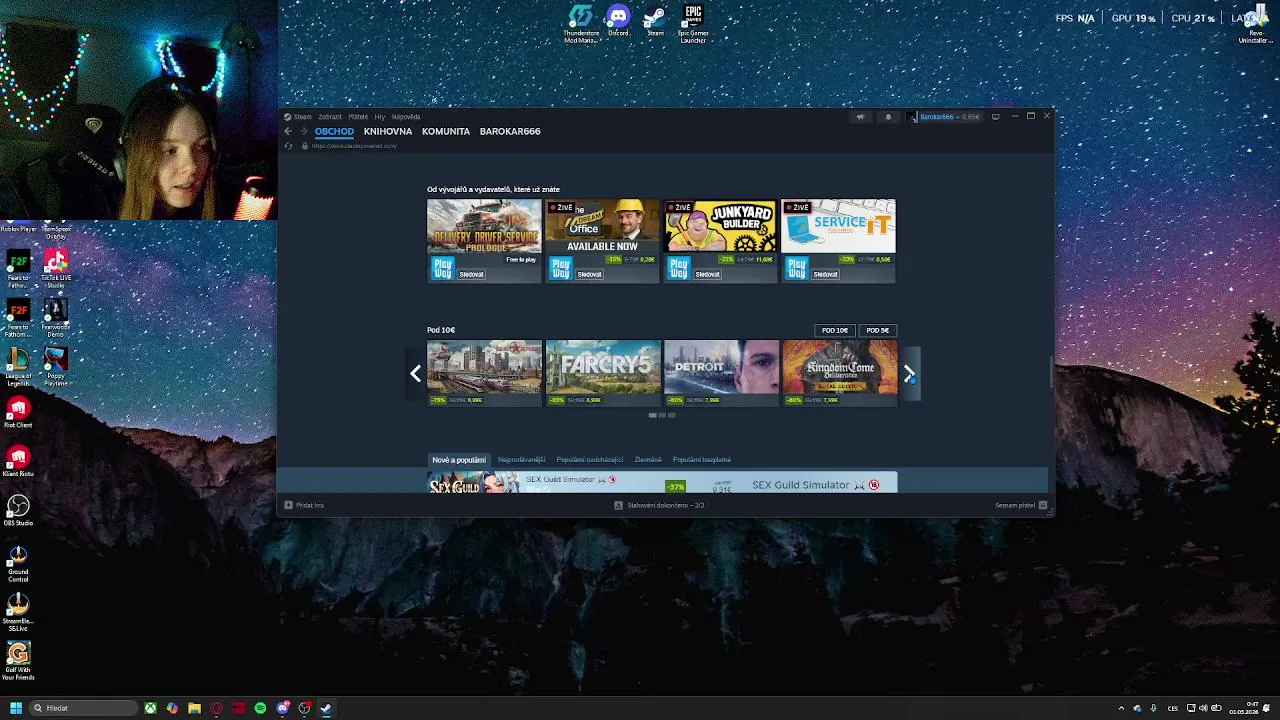Launch Golf With Your Friends shortcut
The height and width of the screenshot is (720, 1280).
tap(18, 662)
